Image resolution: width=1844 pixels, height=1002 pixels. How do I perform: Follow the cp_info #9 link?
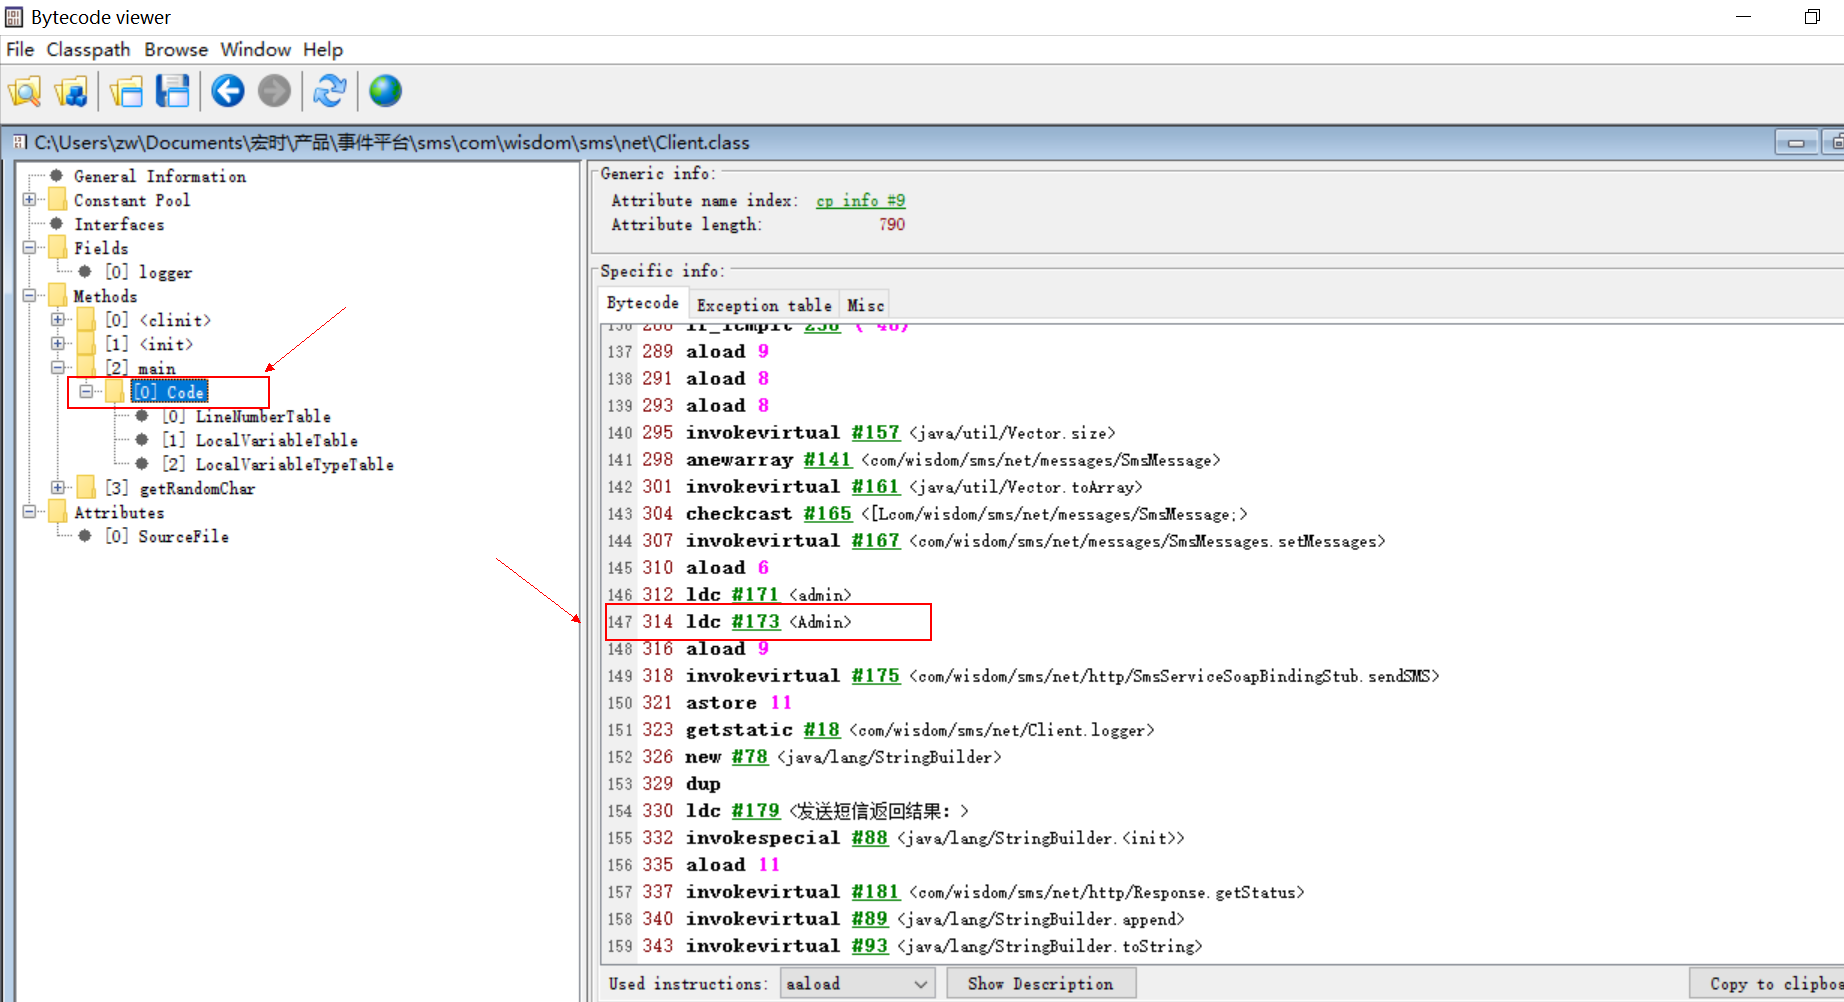[860, 201]
